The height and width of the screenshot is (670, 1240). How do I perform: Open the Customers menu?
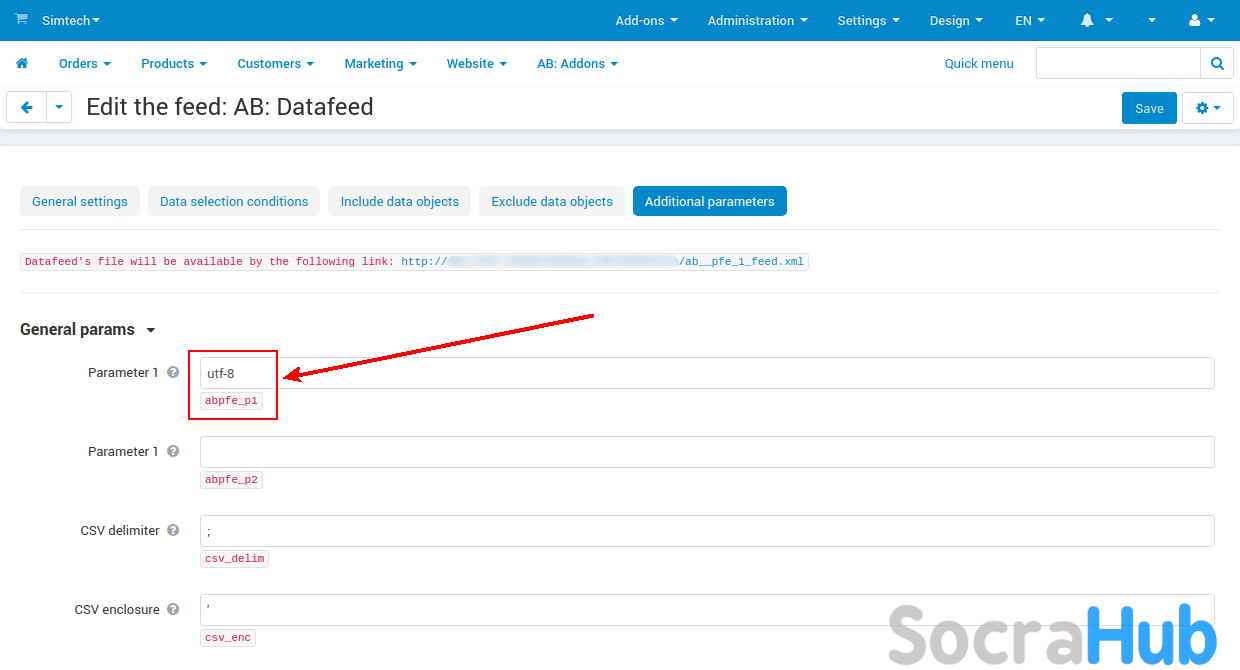click(275, 63)
